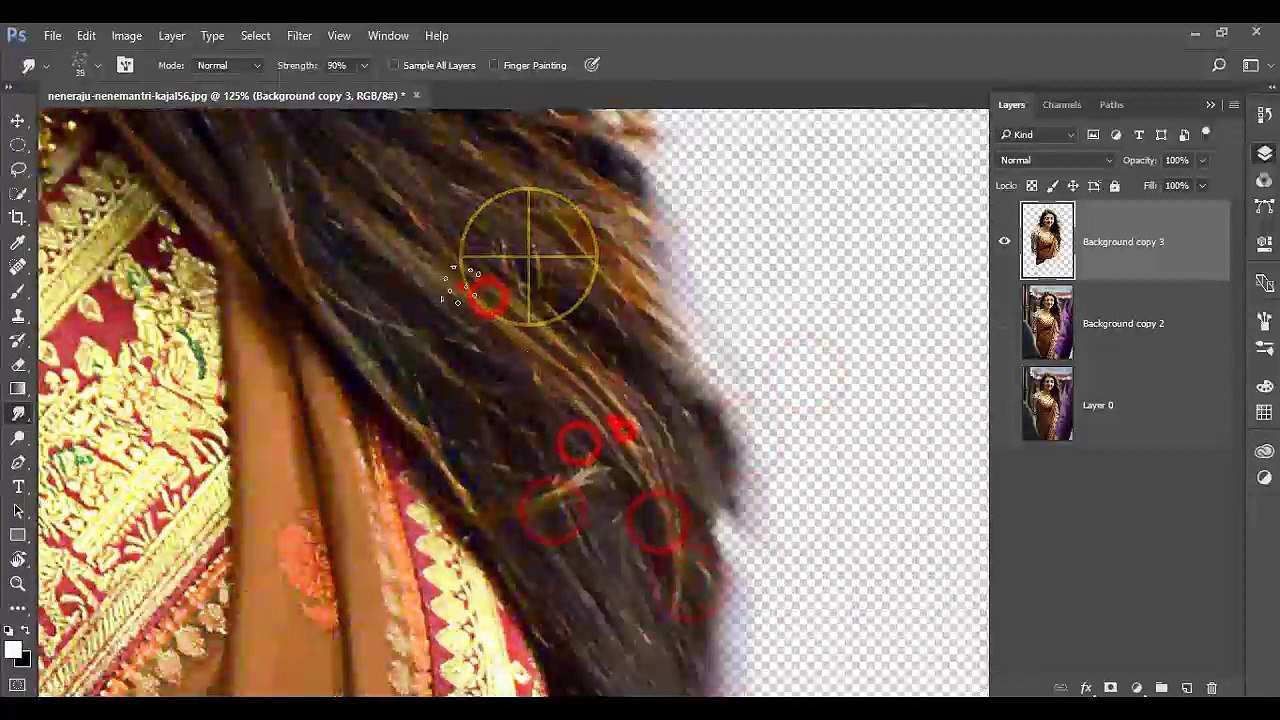Collapse the Layers panel double-arrow
The width and height of the screenshot is (1280, 720).
(x=1210, y=104)
